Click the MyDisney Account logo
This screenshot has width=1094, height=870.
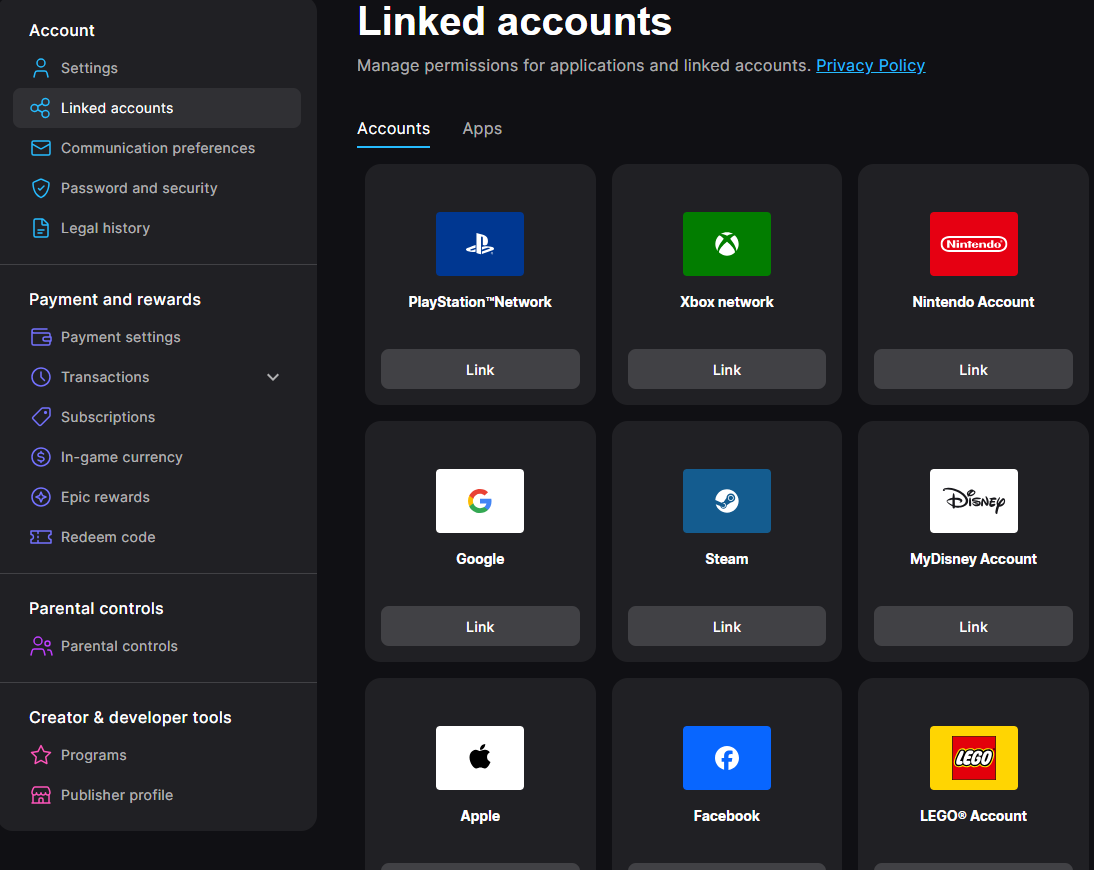(x=973, y=501)
